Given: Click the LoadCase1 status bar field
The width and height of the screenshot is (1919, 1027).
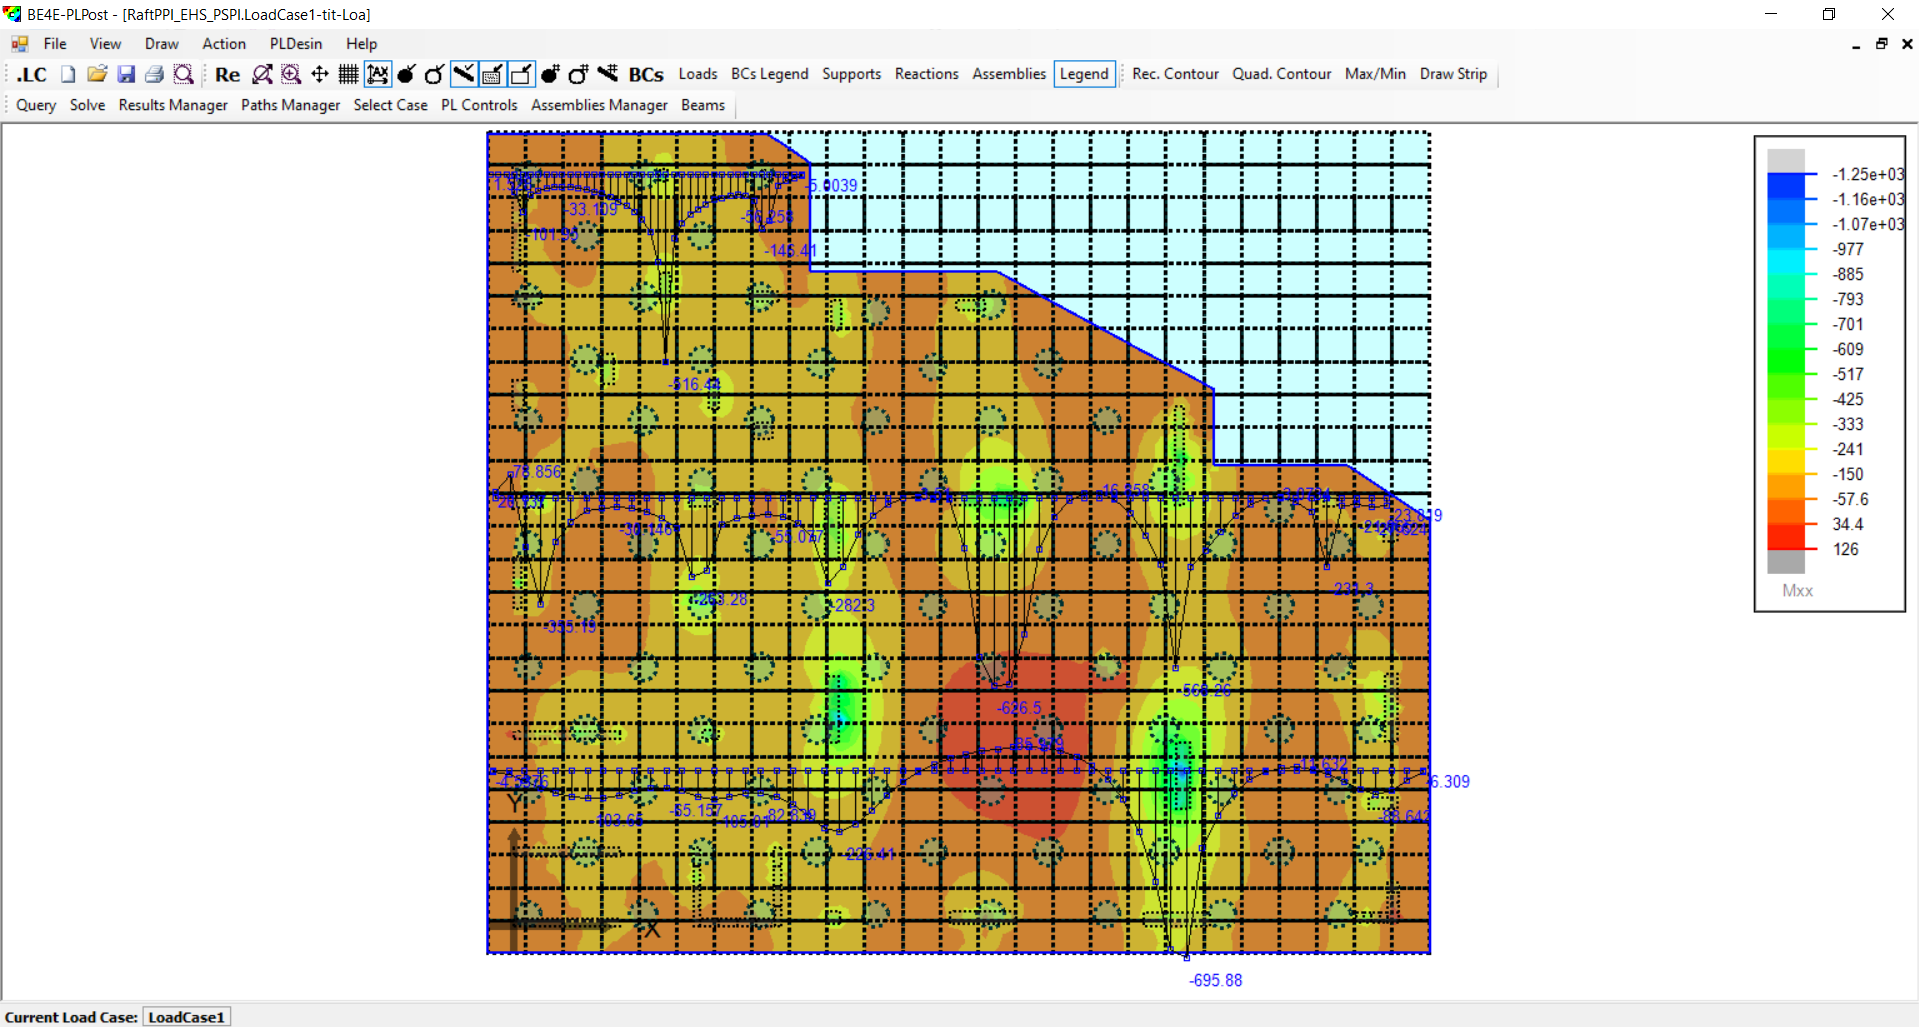Looking at the screenshot, I should click(x=186, y=1017).
